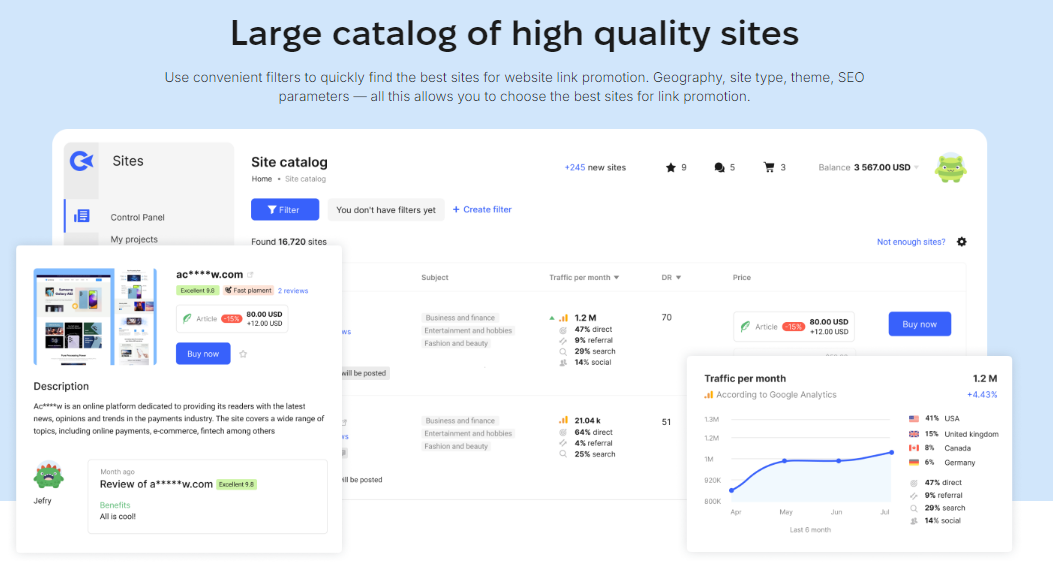Click the bar chart icon next to 1.2 M traffic
The height and width of the screenshot is (564, 1053).
point(563,318)
